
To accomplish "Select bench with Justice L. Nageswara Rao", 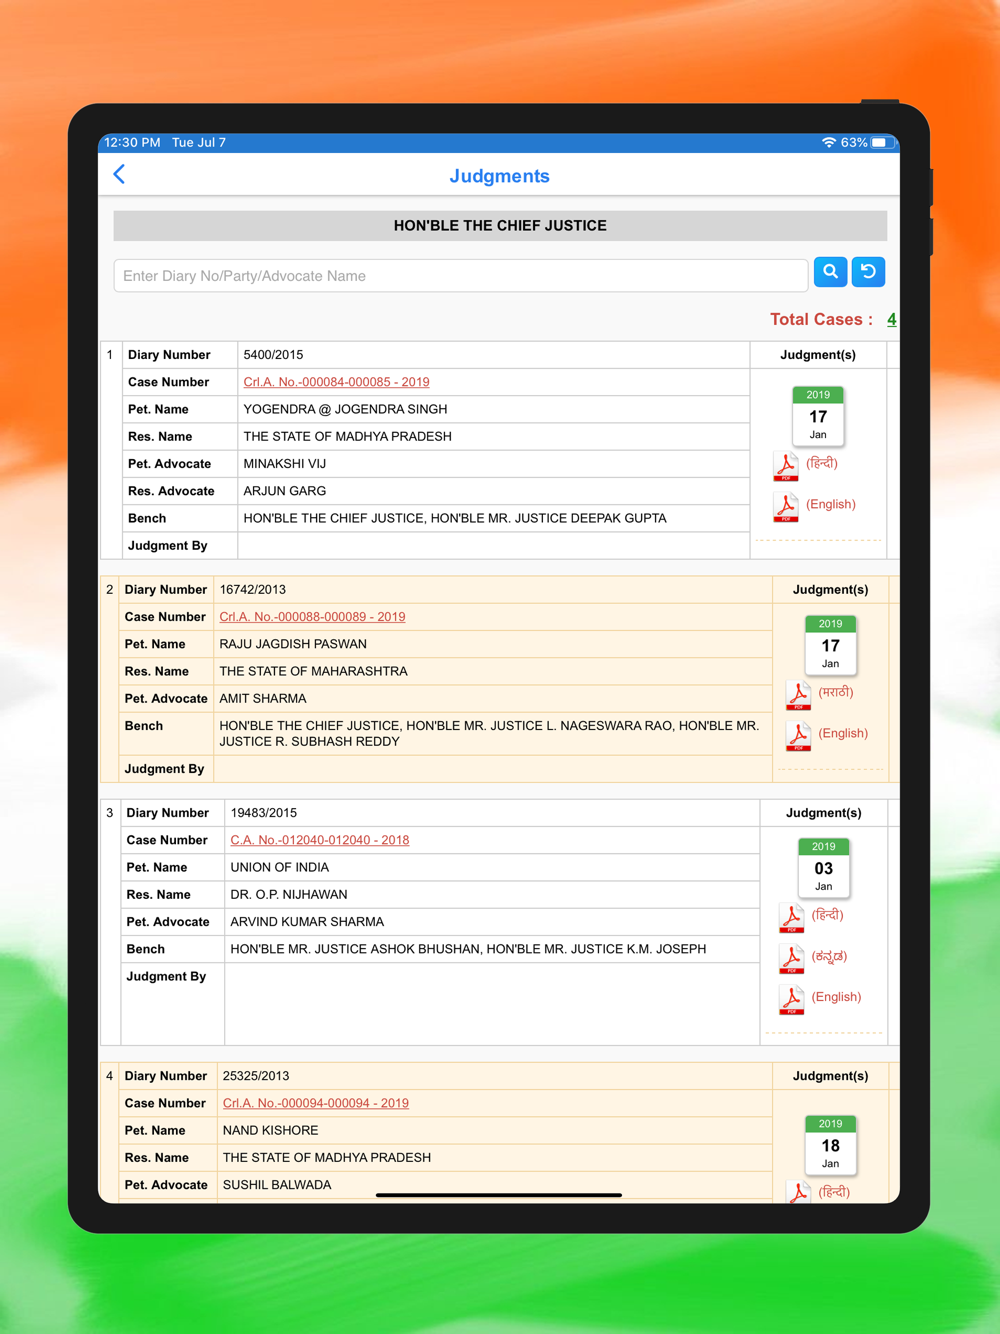I will [489, 733].
